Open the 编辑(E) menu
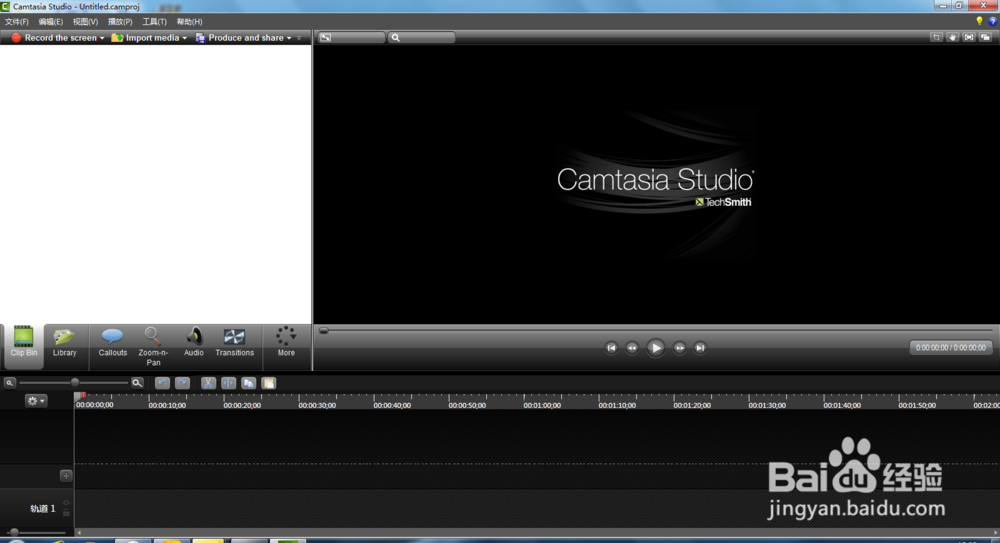The image size is (1000, 543). 50,22
